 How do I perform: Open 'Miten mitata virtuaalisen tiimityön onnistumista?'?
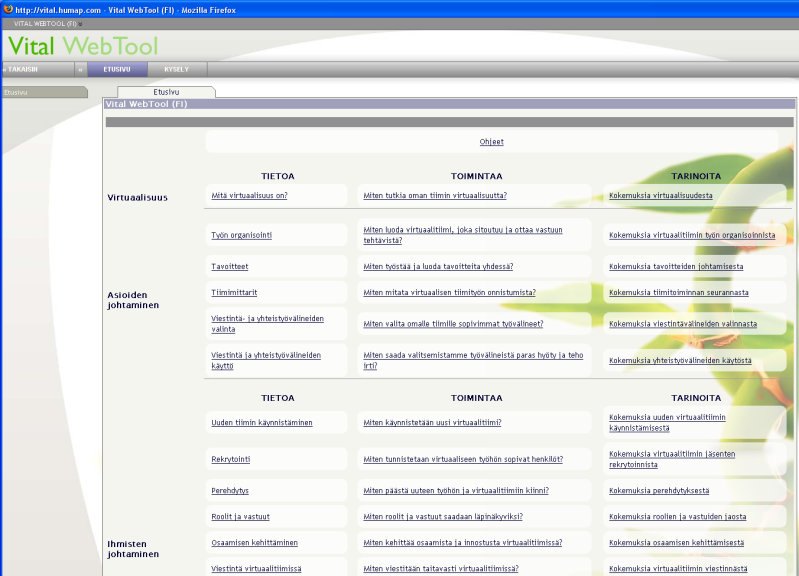click(449, 292)
